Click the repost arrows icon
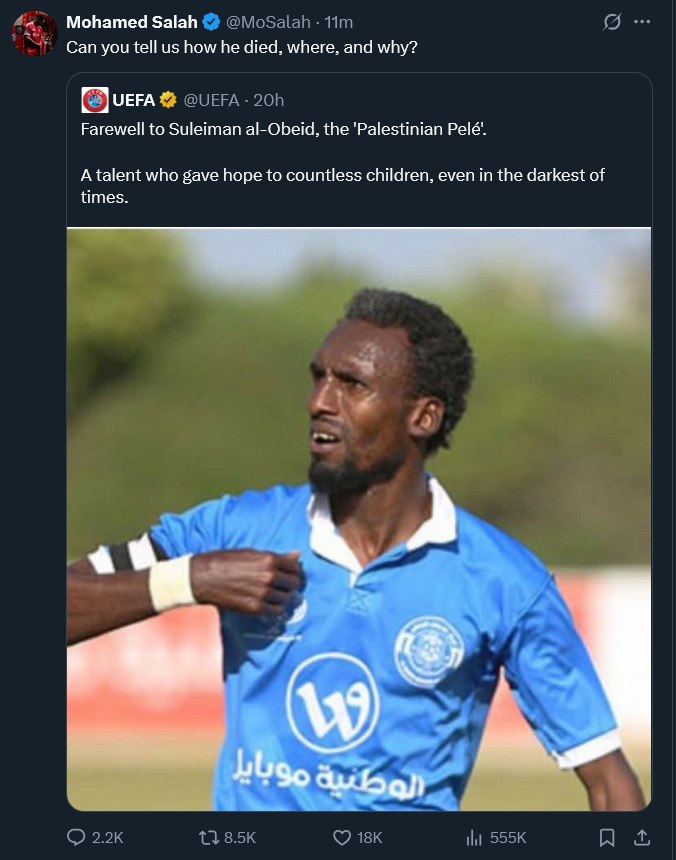This screenshot has width=676, height=860. (x=208, y=838)
